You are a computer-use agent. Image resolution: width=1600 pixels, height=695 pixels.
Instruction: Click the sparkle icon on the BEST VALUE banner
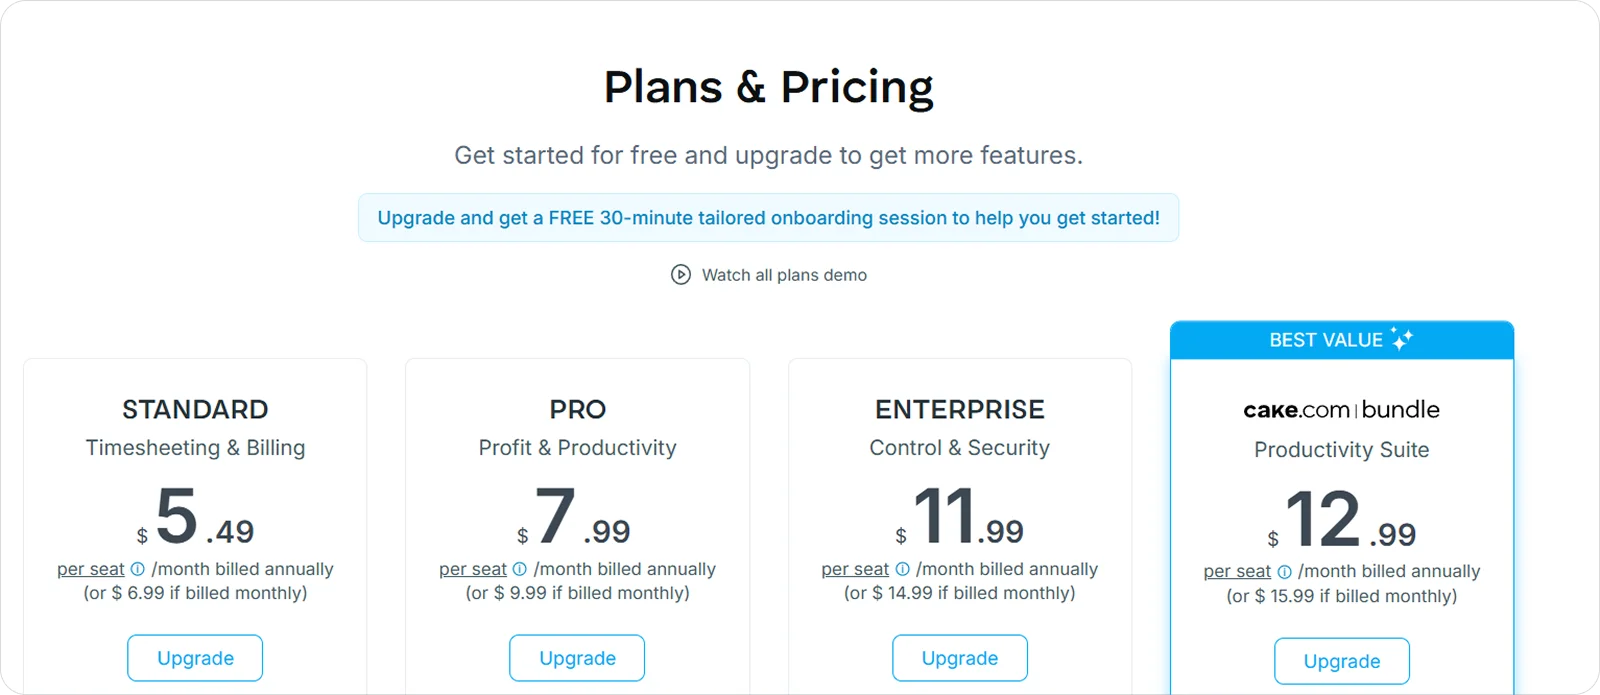(x=1400, y=339)
